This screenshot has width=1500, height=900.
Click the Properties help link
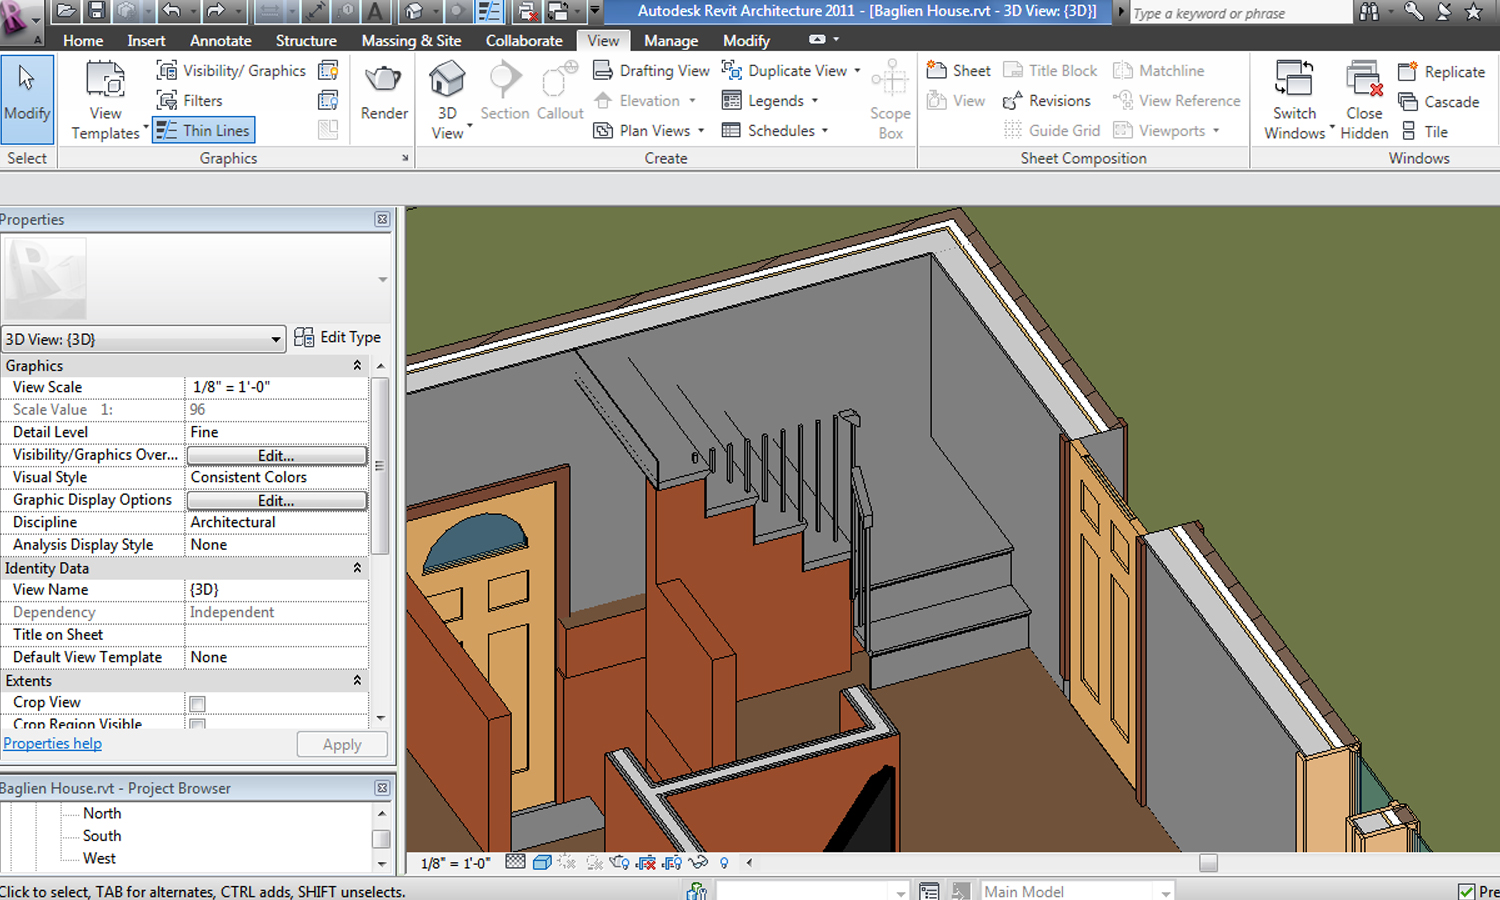pyautogui.click(x=52, y=744)
